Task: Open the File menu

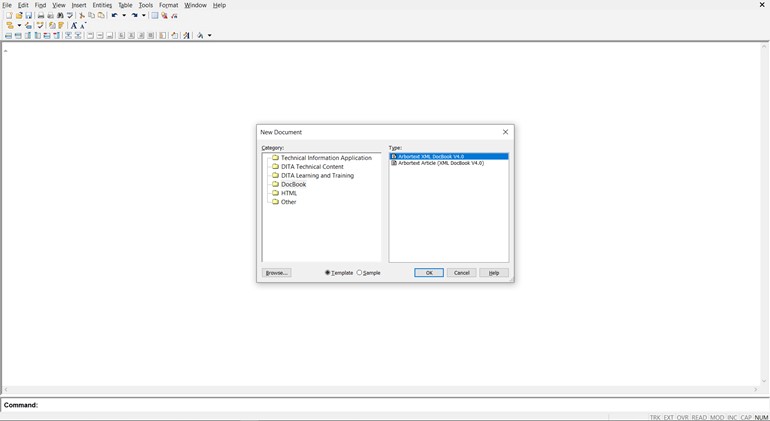Action: [x=7, y=5]
